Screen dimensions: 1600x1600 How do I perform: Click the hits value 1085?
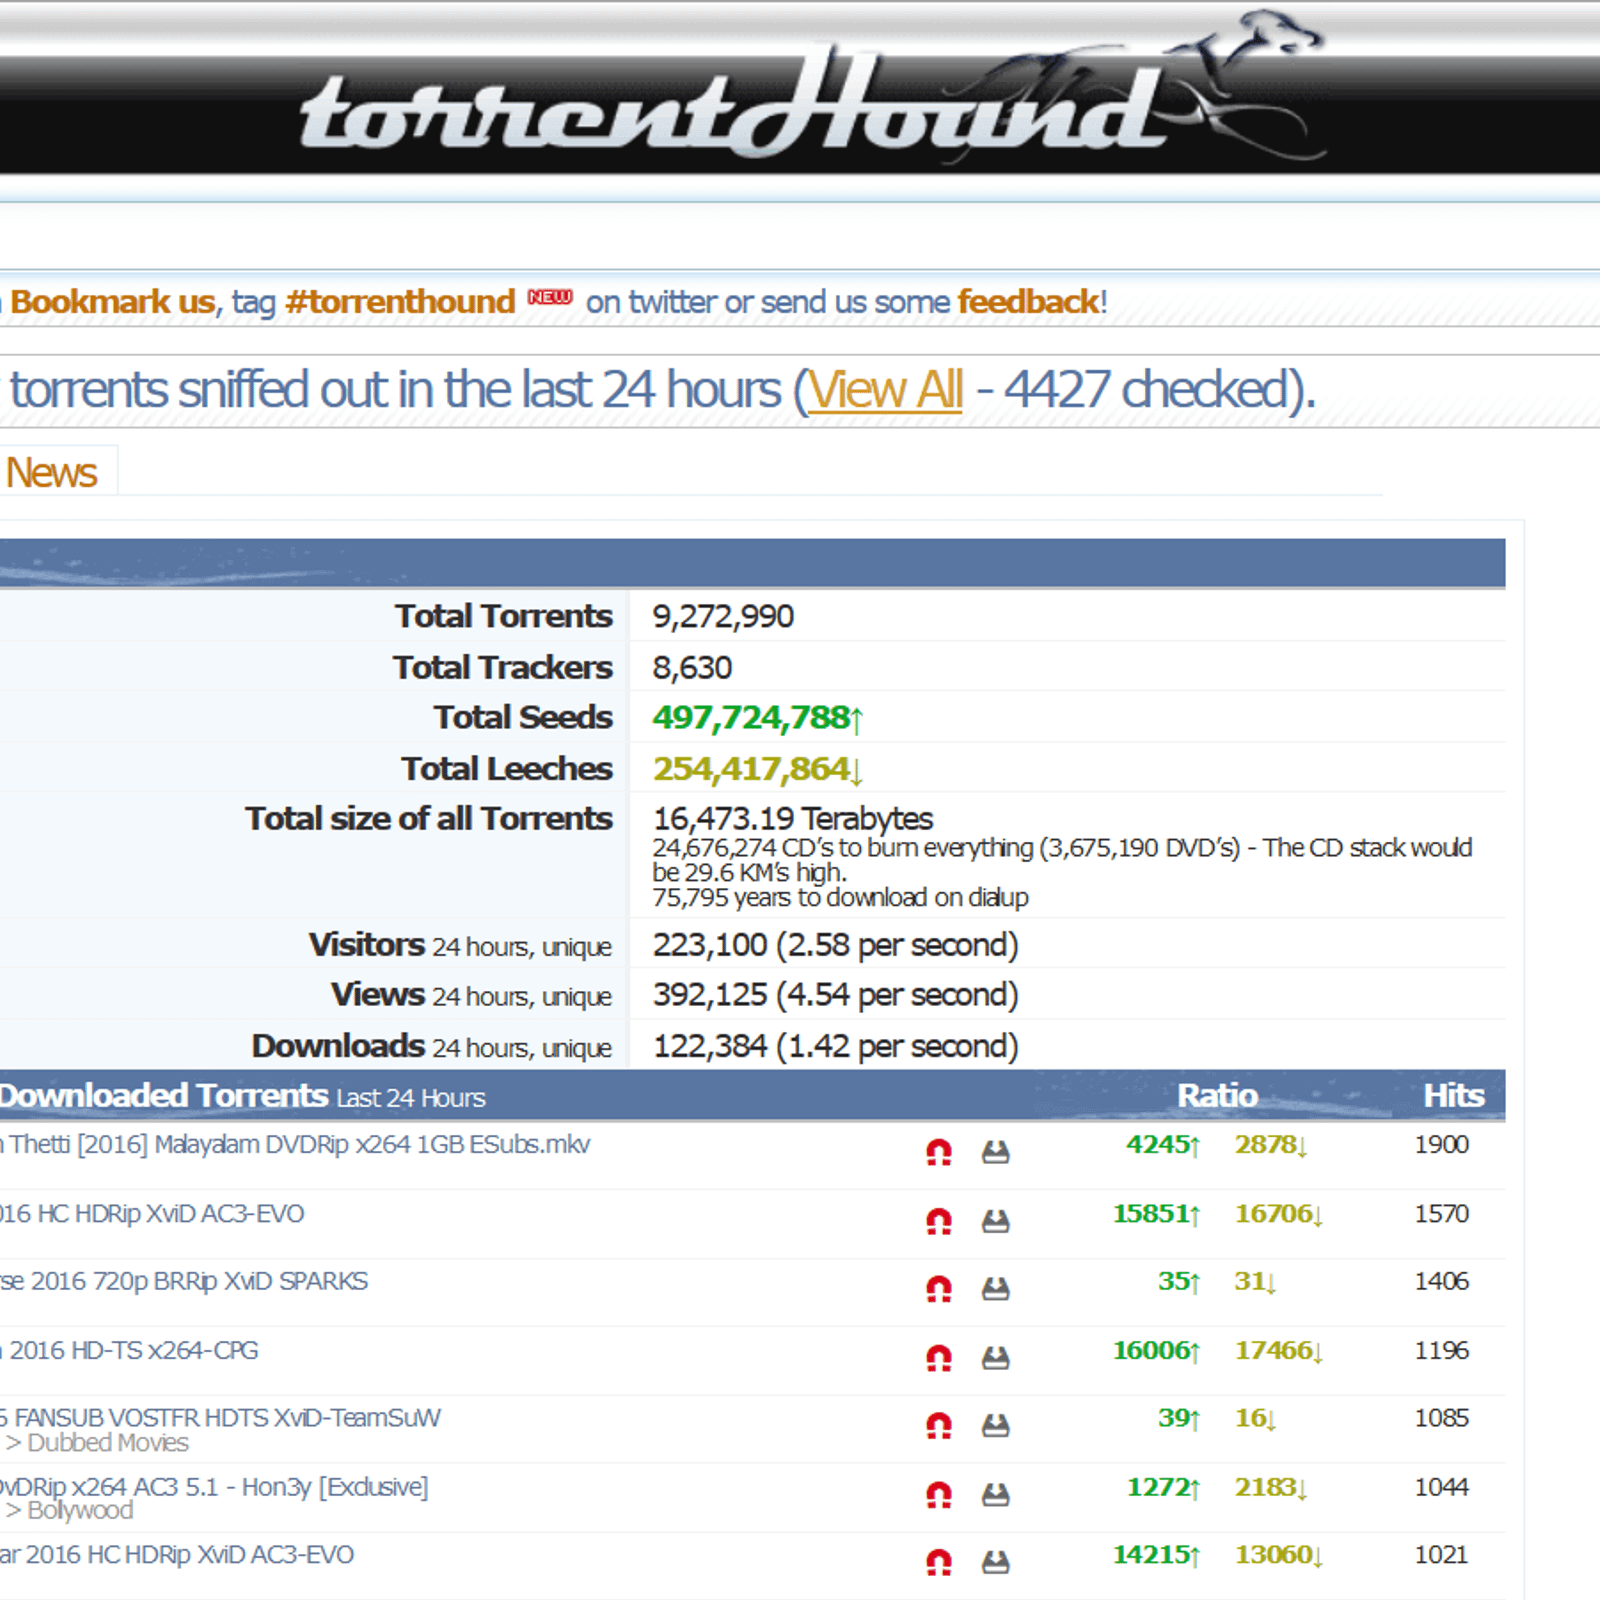(x=1441, y=1418)
